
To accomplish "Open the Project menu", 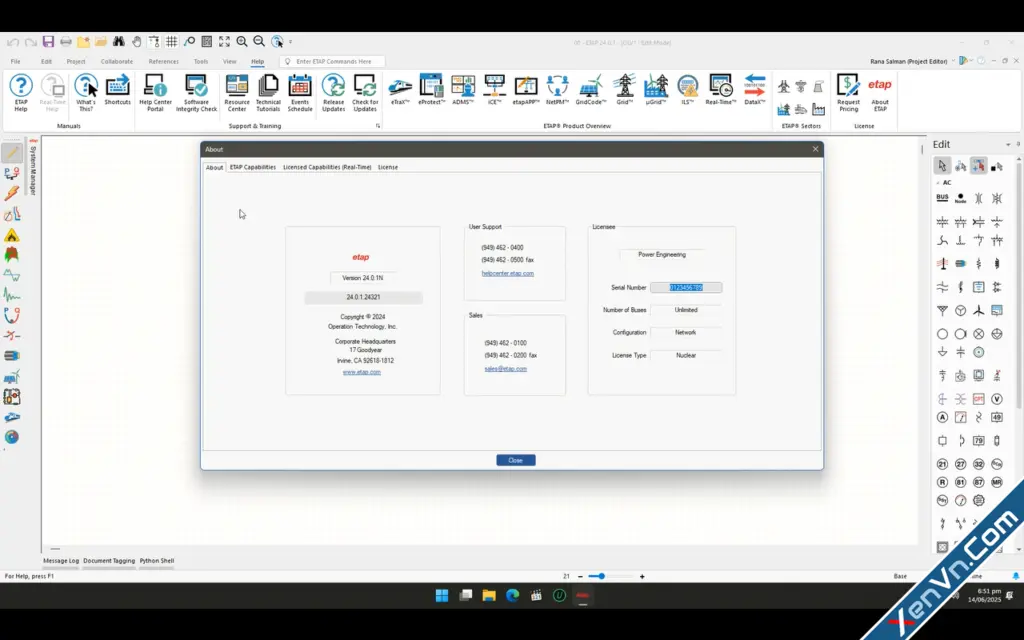I will [x=76, y=61].
